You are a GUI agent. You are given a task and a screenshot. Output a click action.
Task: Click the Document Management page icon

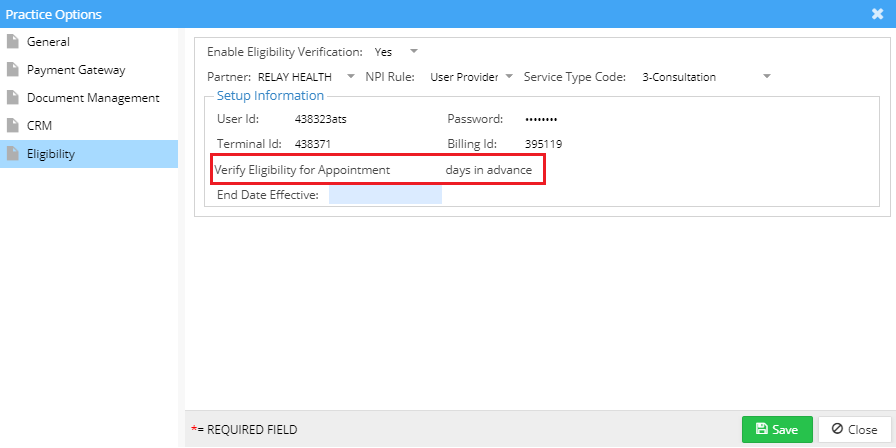pyautogui.click(x=13, y=98)
